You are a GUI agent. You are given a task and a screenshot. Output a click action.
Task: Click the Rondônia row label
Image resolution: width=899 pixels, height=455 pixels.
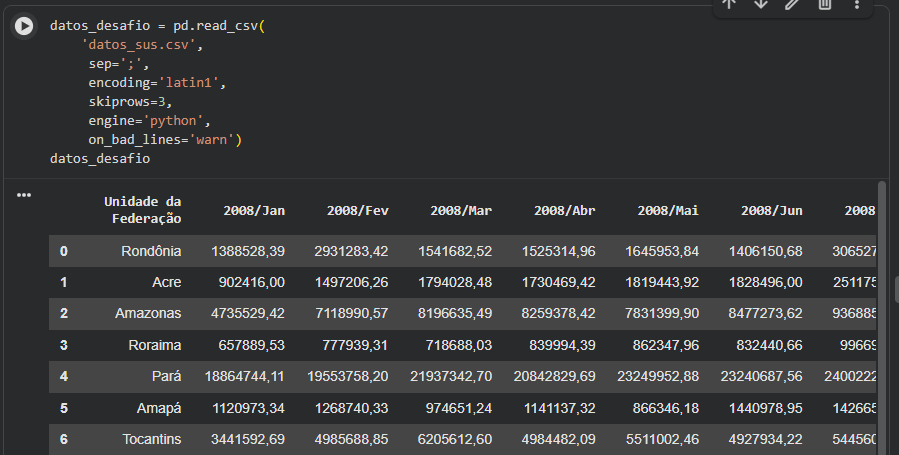pos(150,251)
